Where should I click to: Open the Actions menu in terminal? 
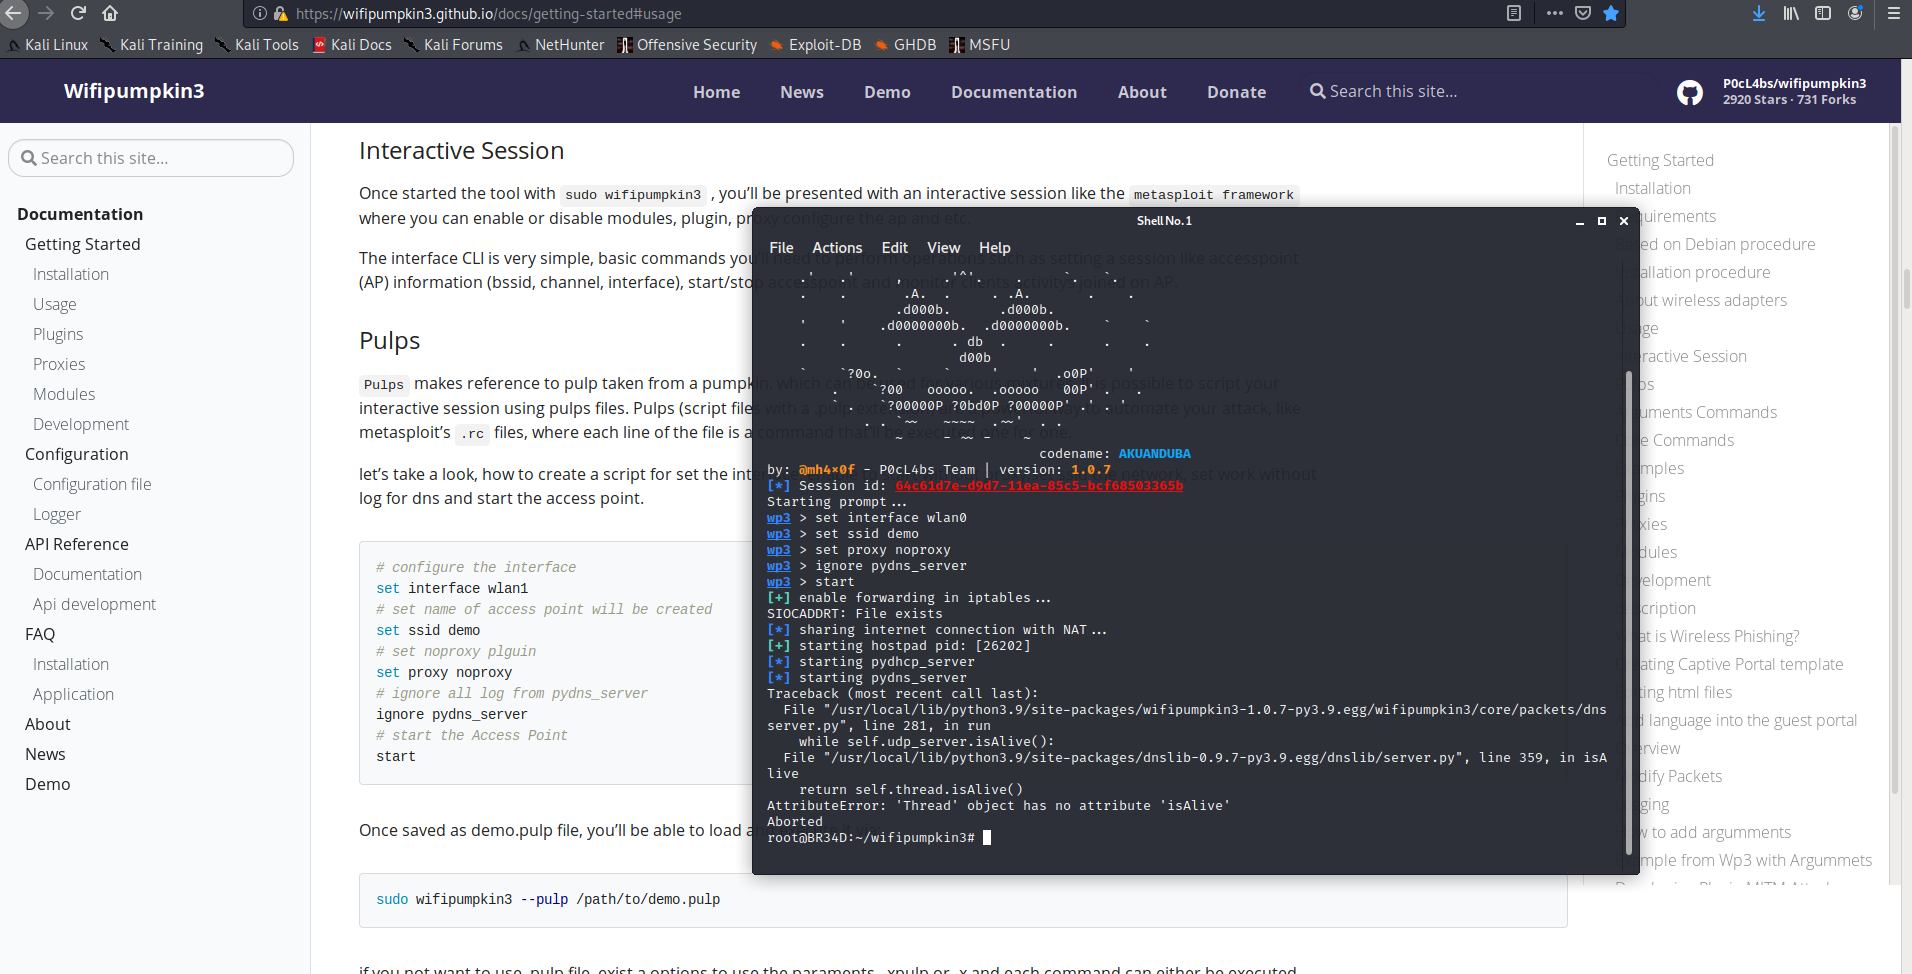837,248
